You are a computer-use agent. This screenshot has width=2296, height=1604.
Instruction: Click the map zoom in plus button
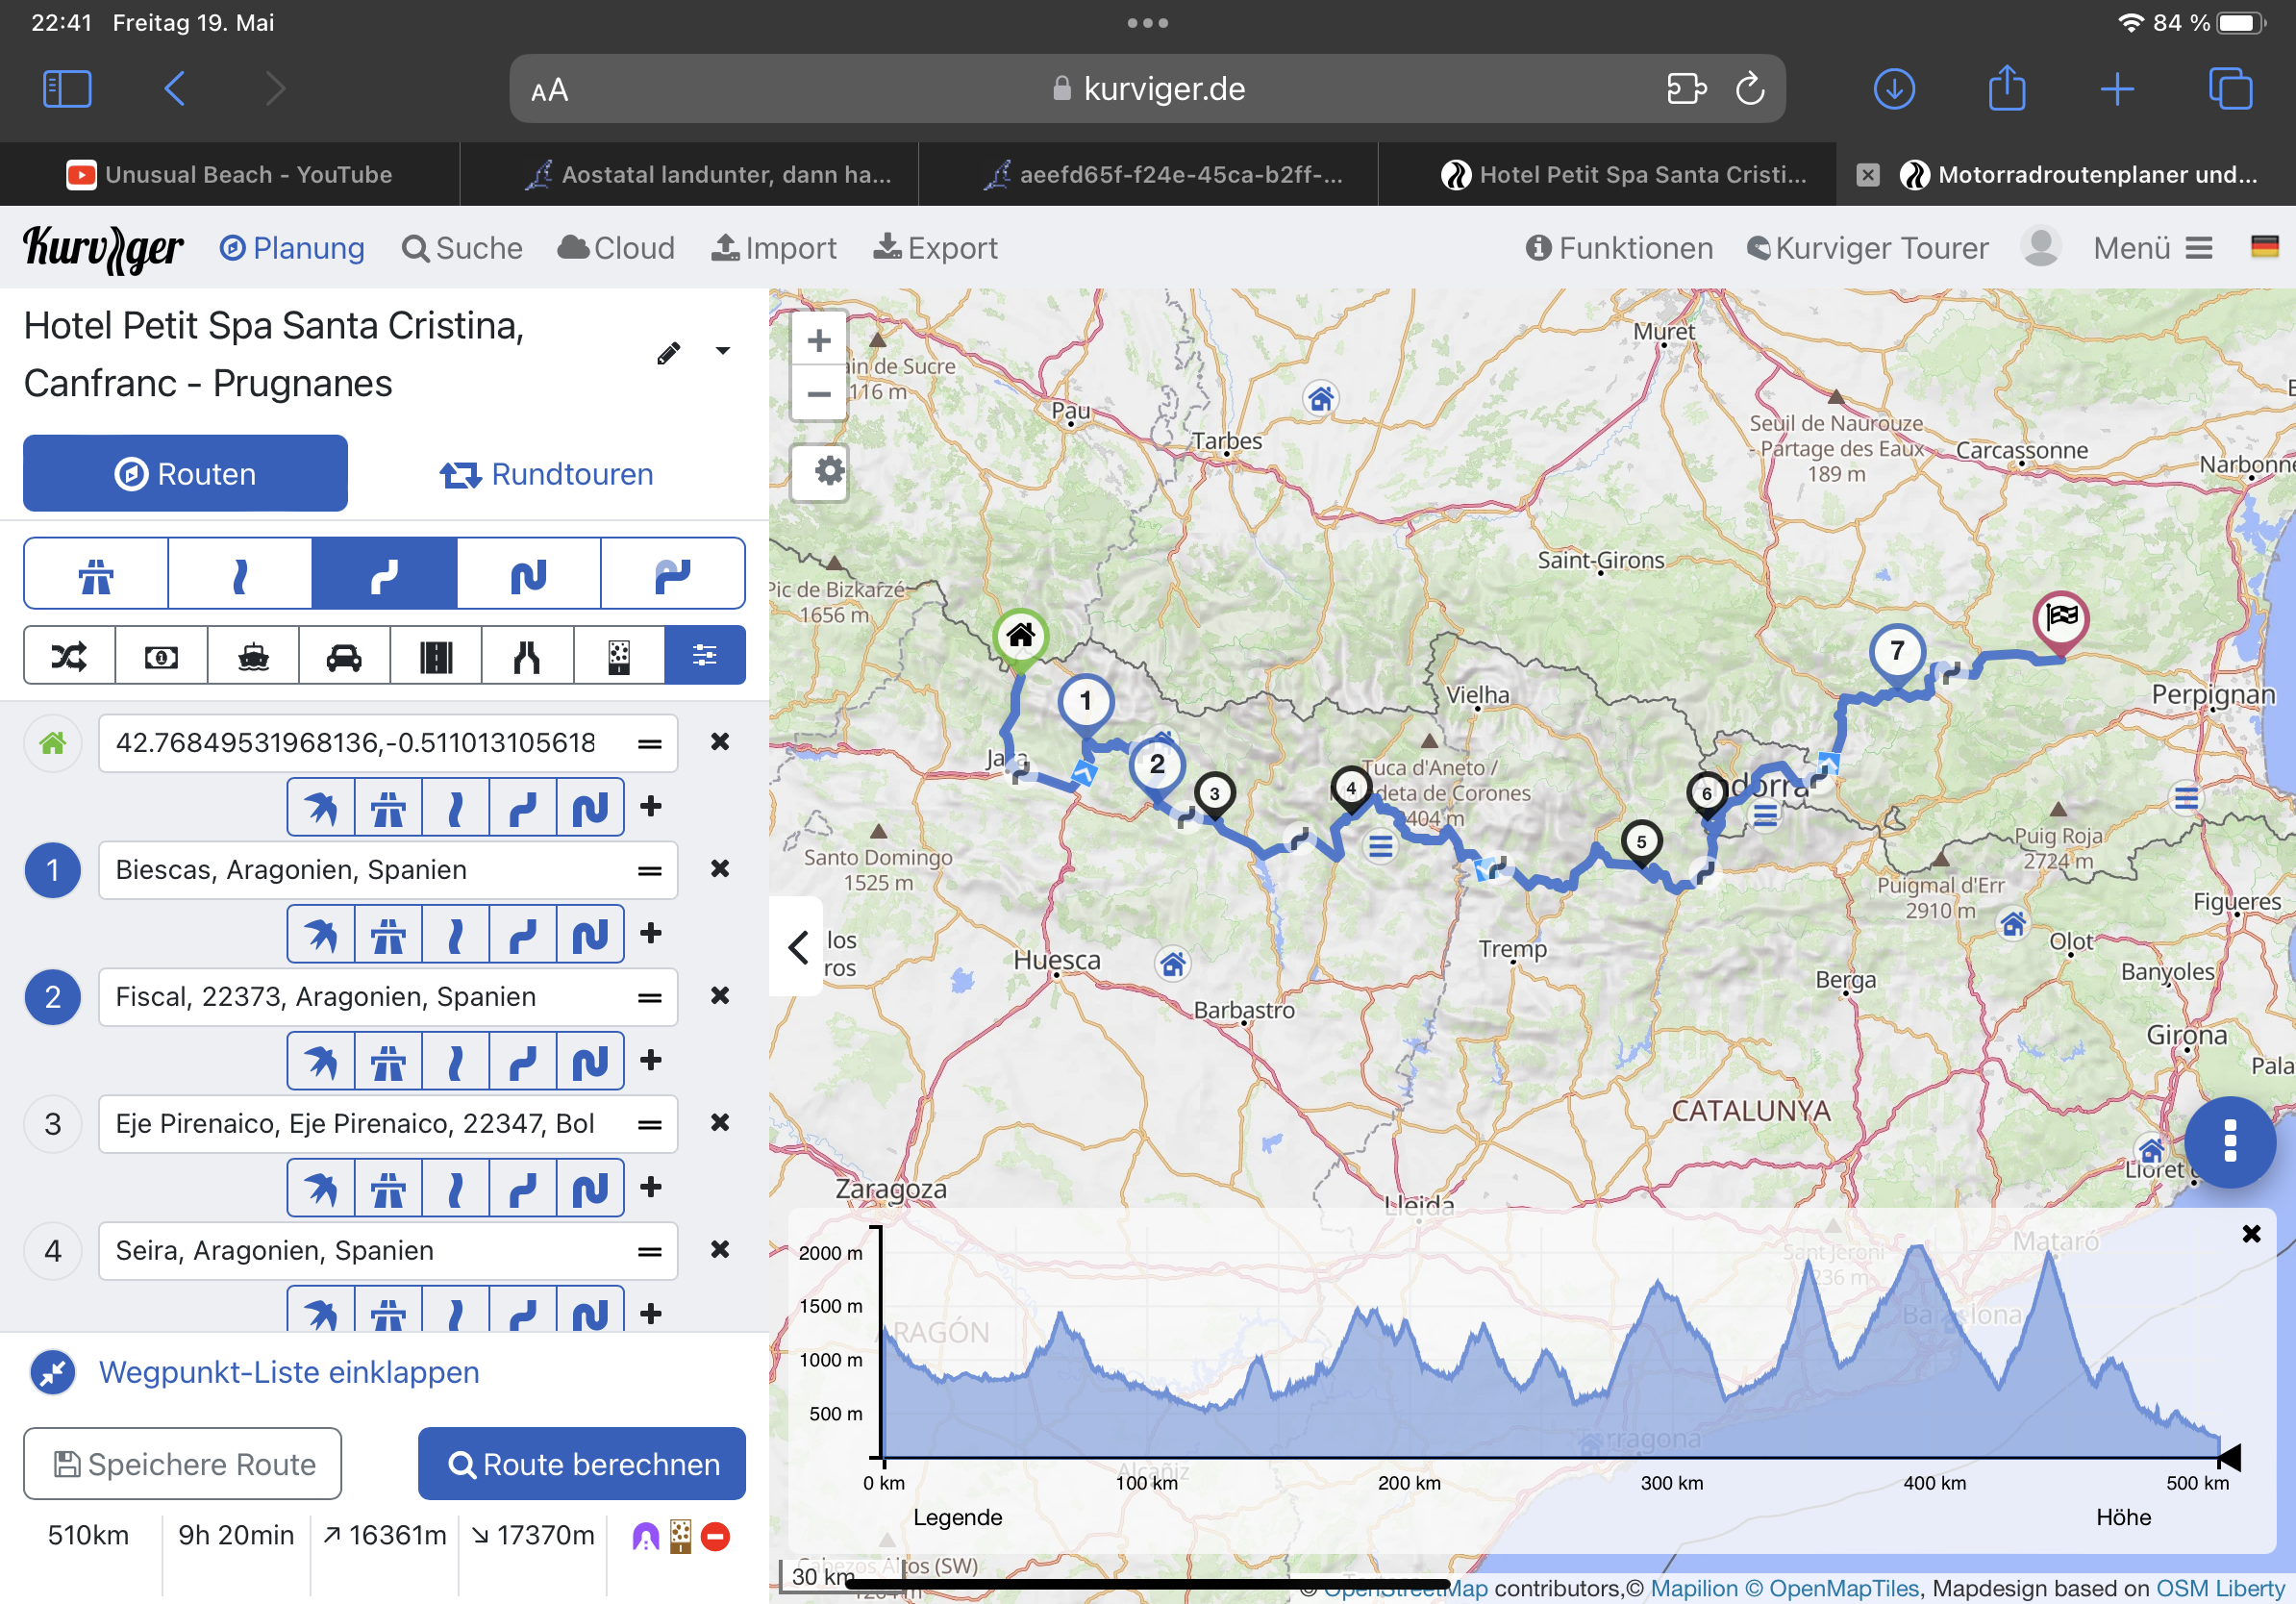819,341
